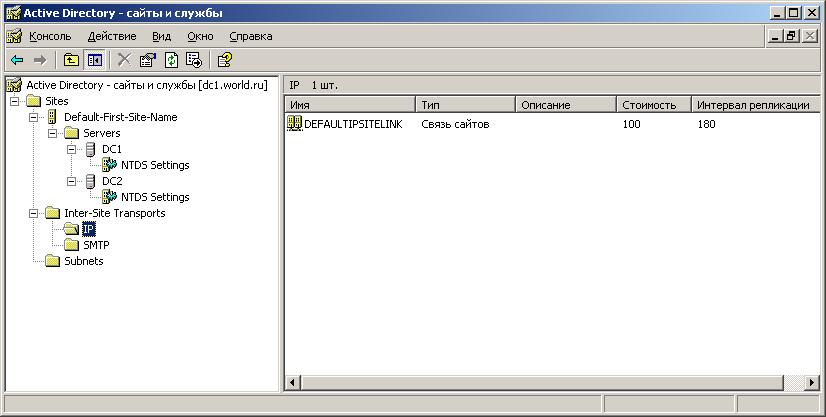The height and width of the screenshot is (417, 826).
Task: Click the Delete X toolbar icon
Action: pyautogui.click(x=124, y=60)
